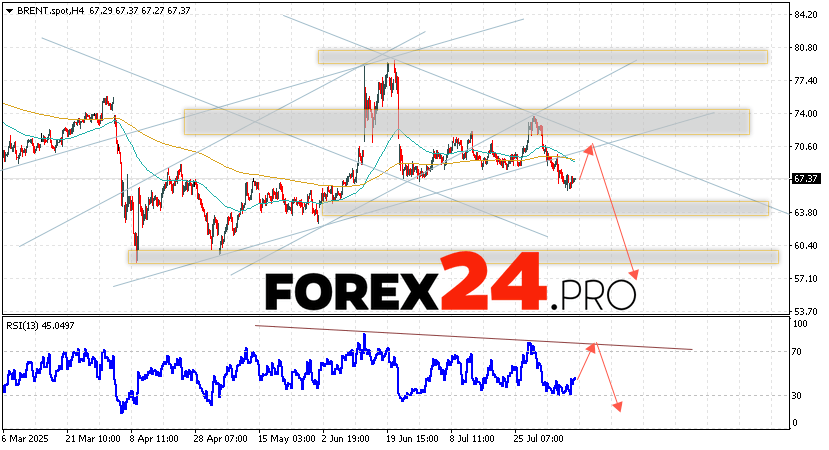Click the descending RSI trendline
This screenshot has width=829, height=450.
(x=470, y=337)
